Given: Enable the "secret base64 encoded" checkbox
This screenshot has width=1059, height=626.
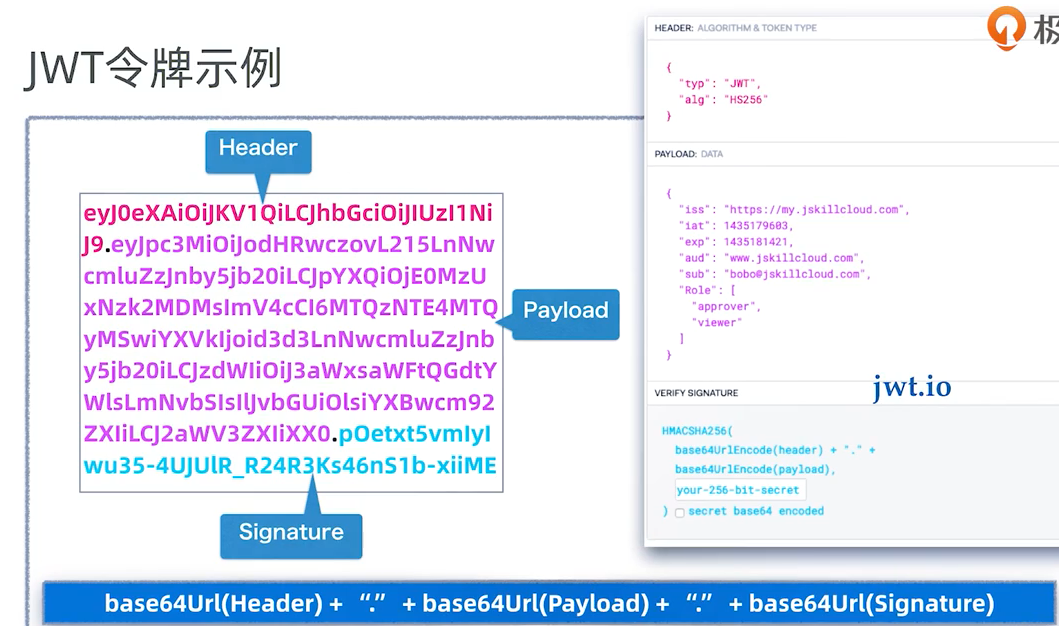Looking at the screenshot, I should click(680, 512).
